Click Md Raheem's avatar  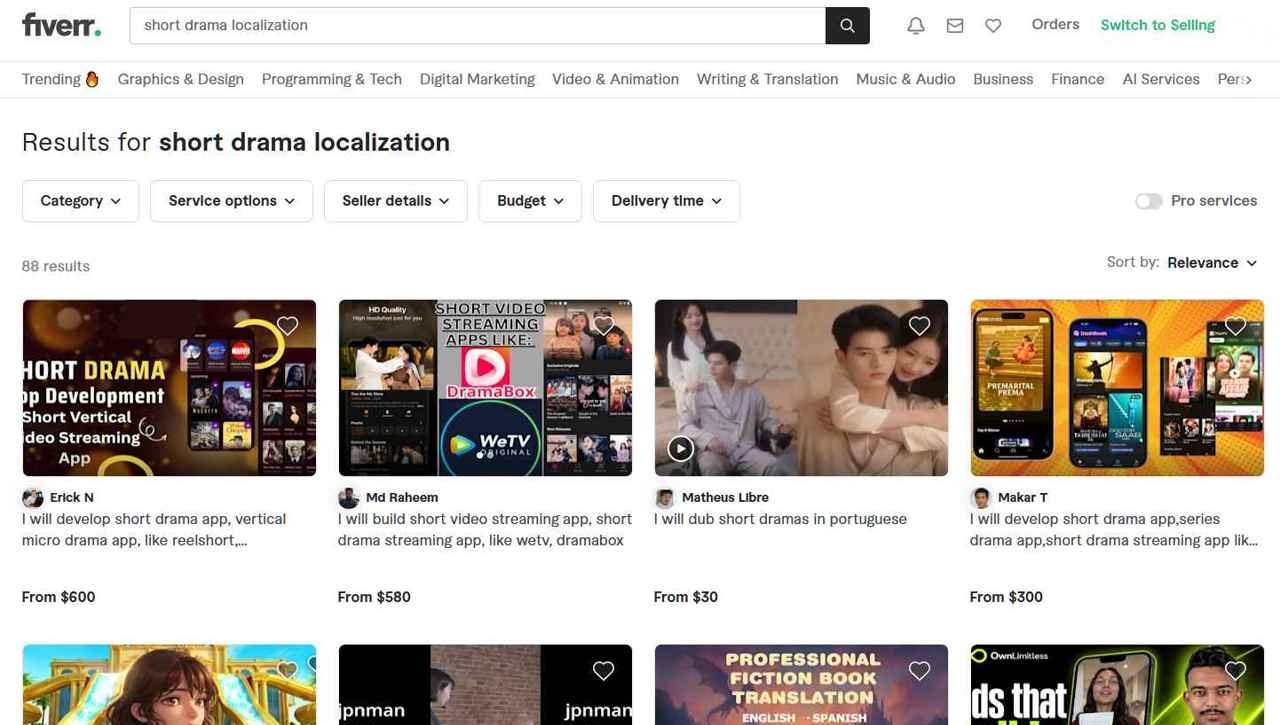point(349,498)
